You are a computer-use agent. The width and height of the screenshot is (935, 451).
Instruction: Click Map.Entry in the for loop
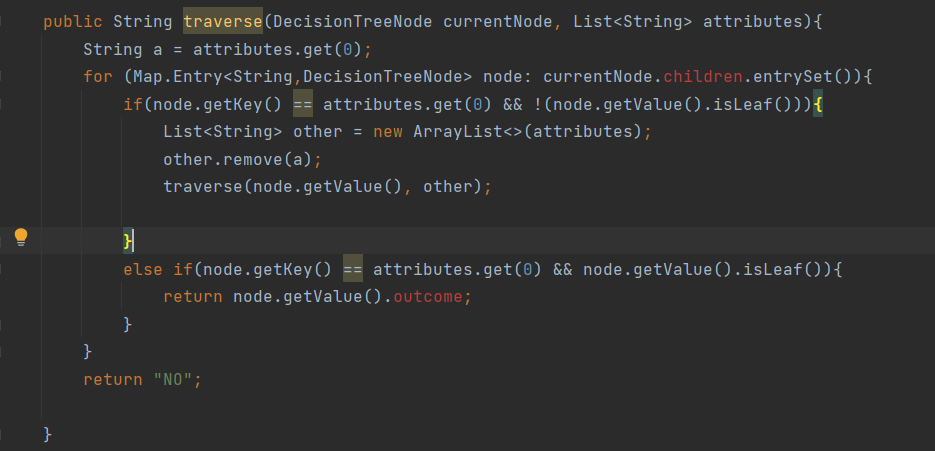click(178, 76)
